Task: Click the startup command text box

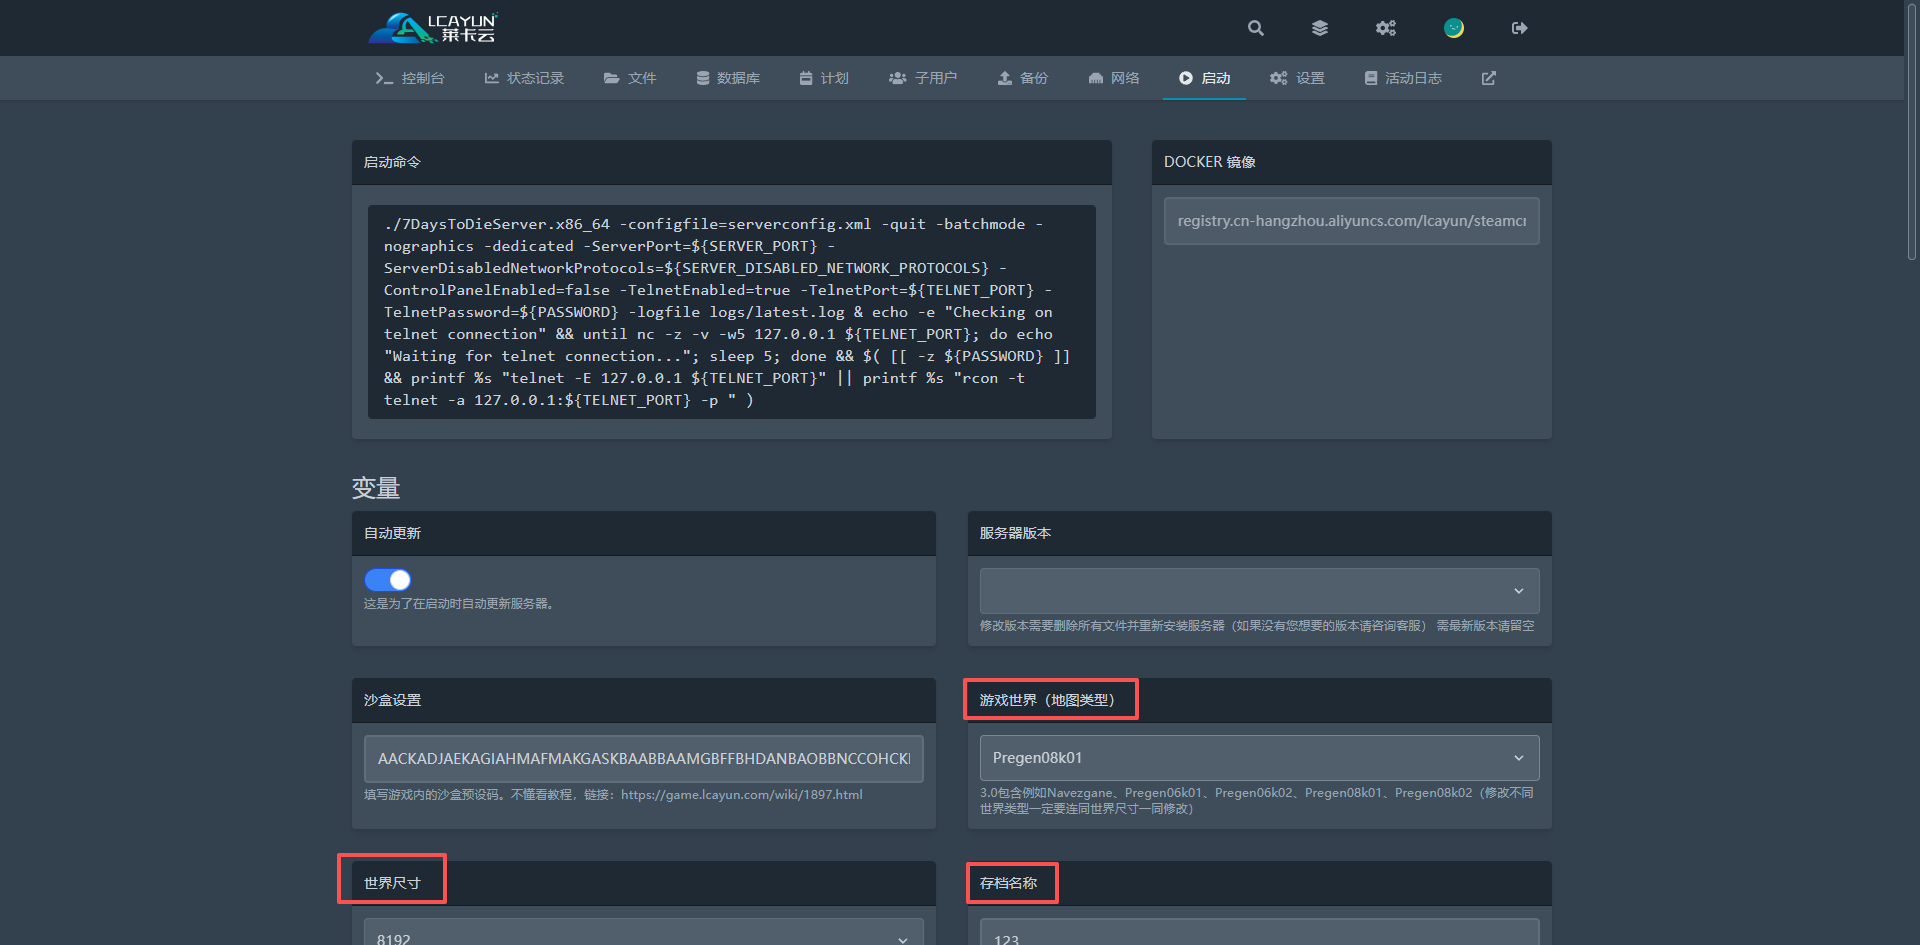Action: (732, 312)
